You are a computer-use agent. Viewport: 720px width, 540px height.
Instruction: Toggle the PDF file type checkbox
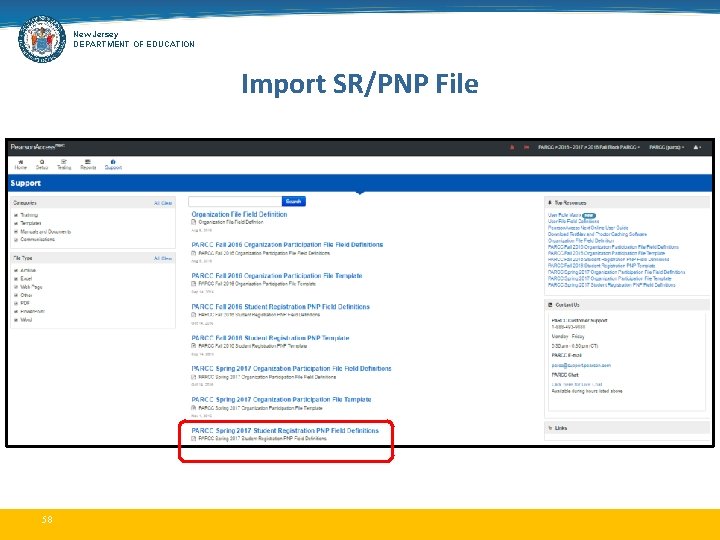point(16,304)
